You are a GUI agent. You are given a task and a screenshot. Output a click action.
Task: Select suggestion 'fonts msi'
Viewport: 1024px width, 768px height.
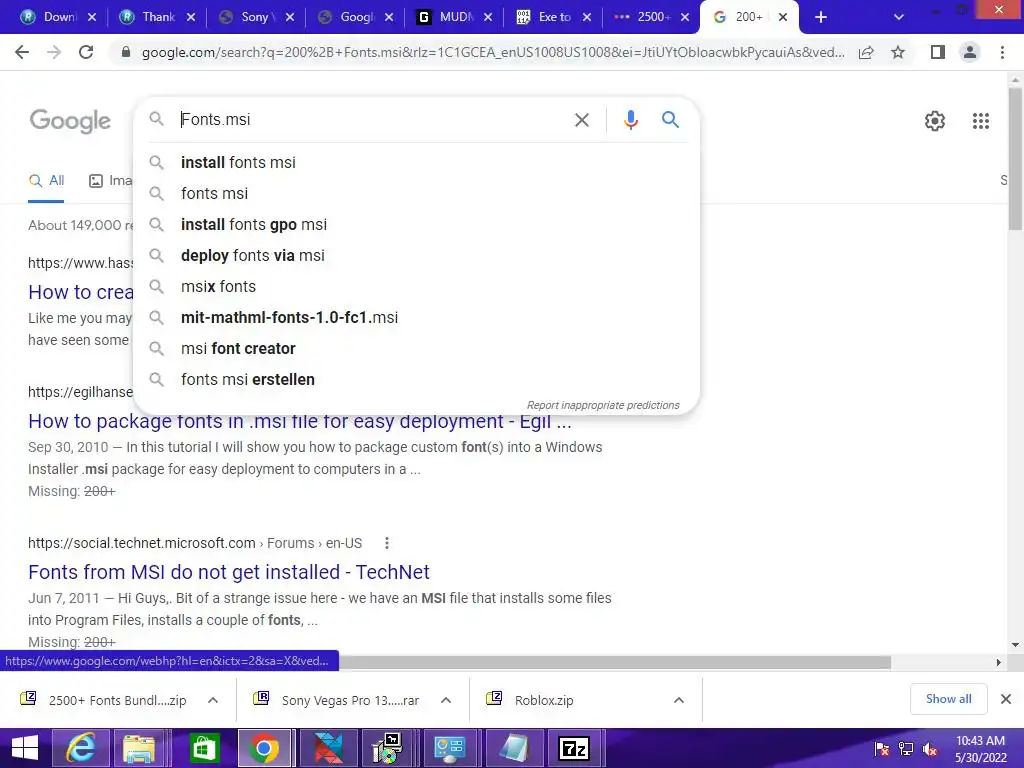(x=416, y=193)
